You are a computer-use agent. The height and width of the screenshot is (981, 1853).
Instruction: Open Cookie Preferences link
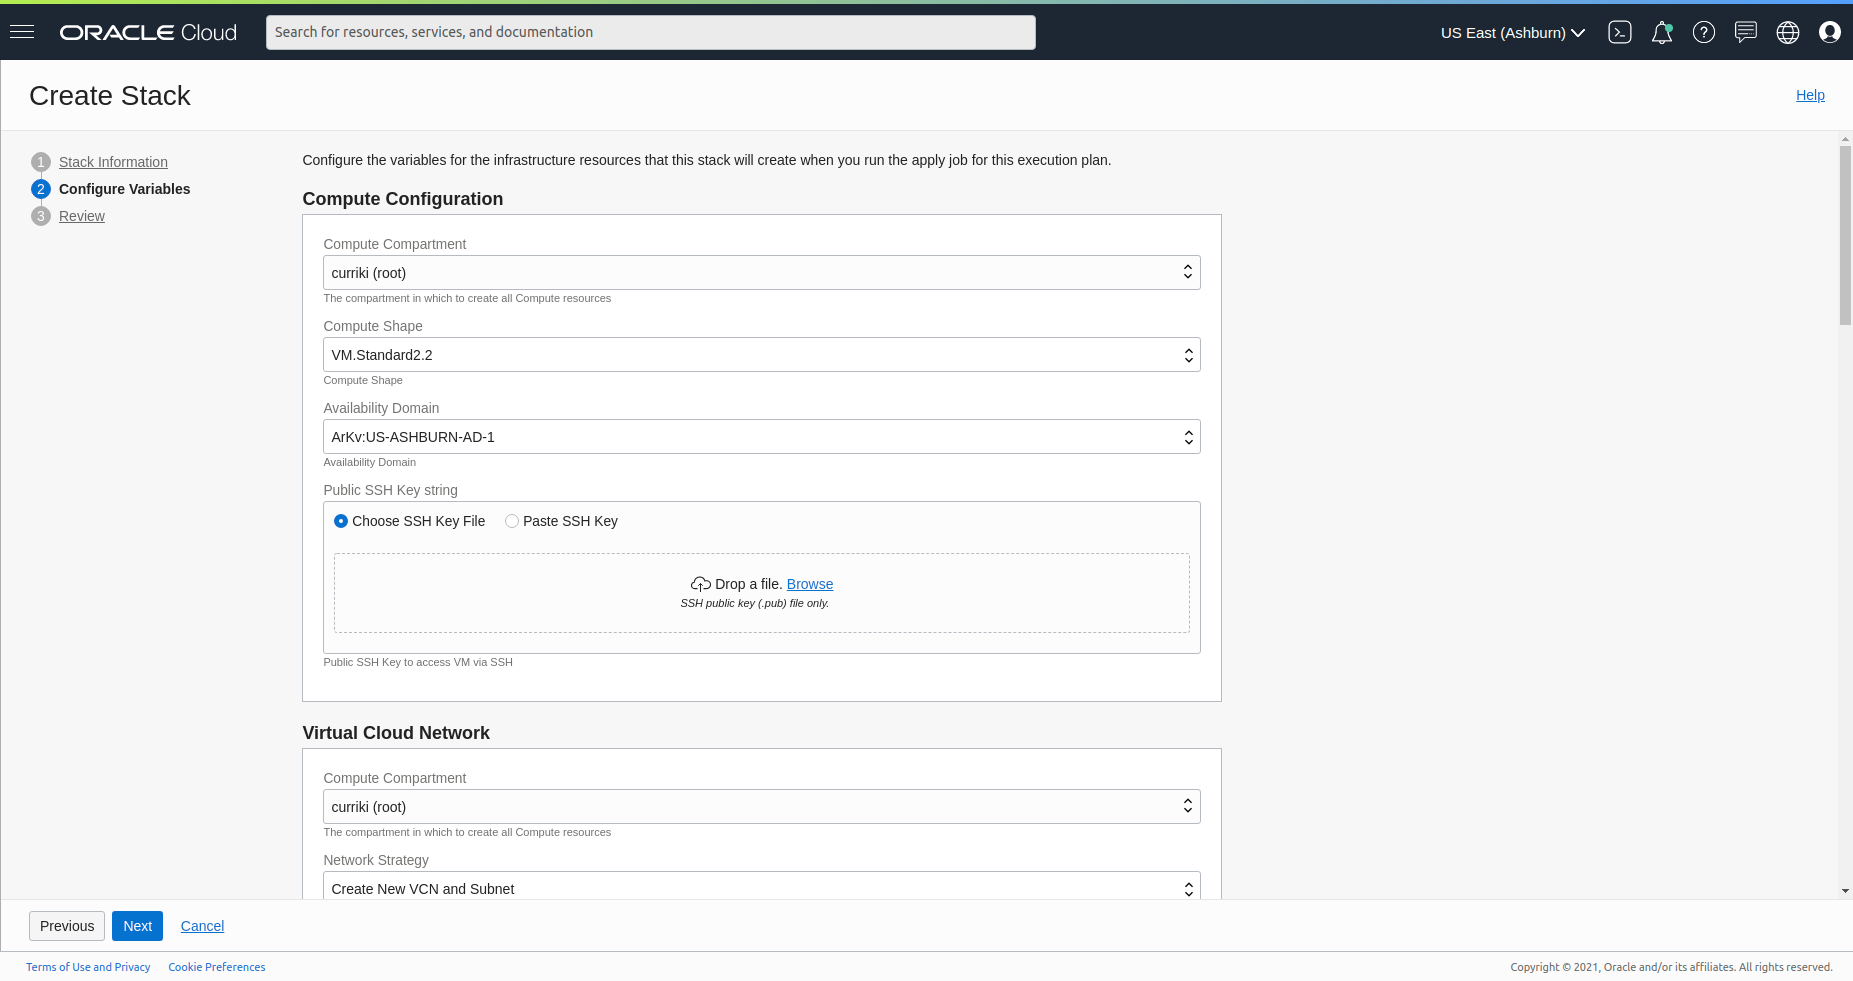coord(217,967)
